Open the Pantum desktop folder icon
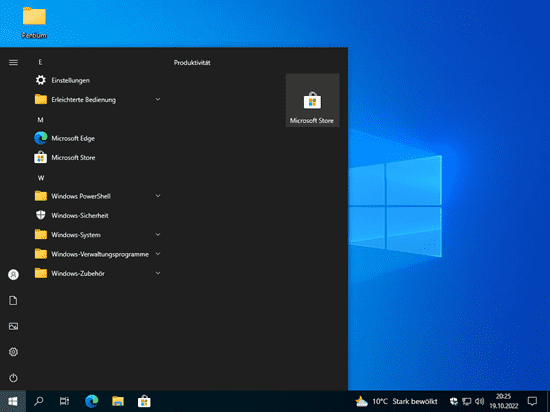This screenshot has width=550, height=412. [34, 22]
